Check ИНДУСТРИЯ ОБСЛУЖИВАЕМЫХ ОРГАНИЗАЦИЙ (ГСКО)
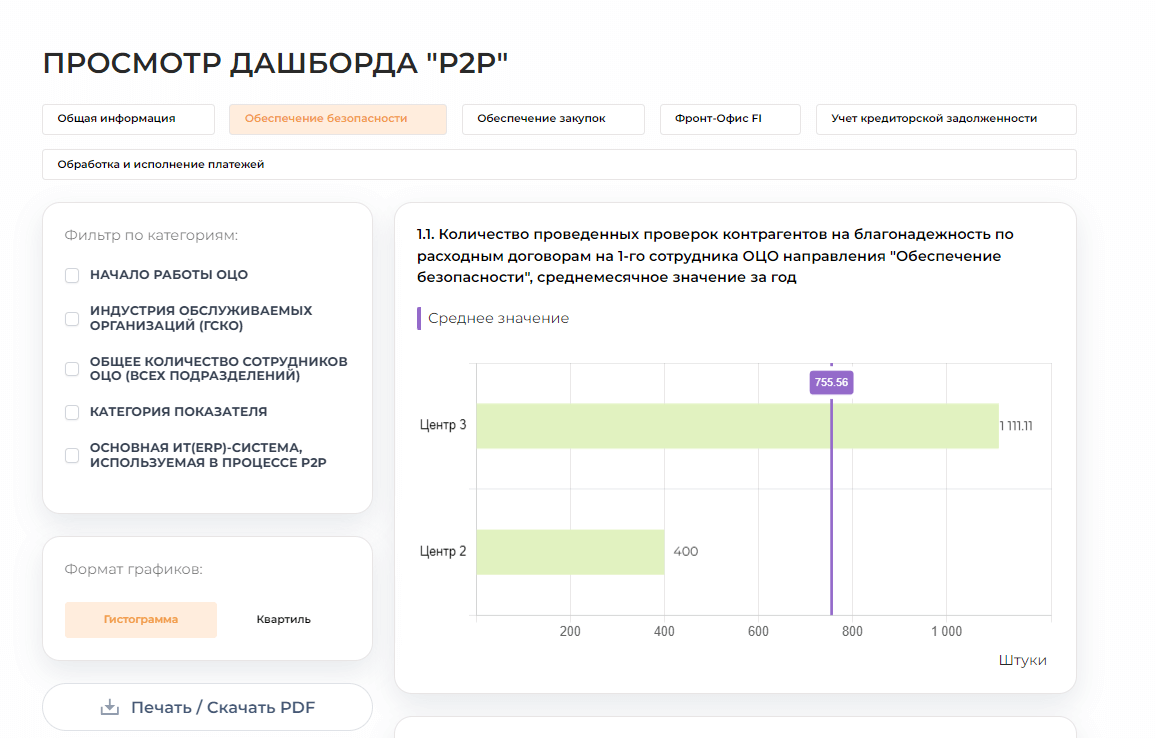 71,318
